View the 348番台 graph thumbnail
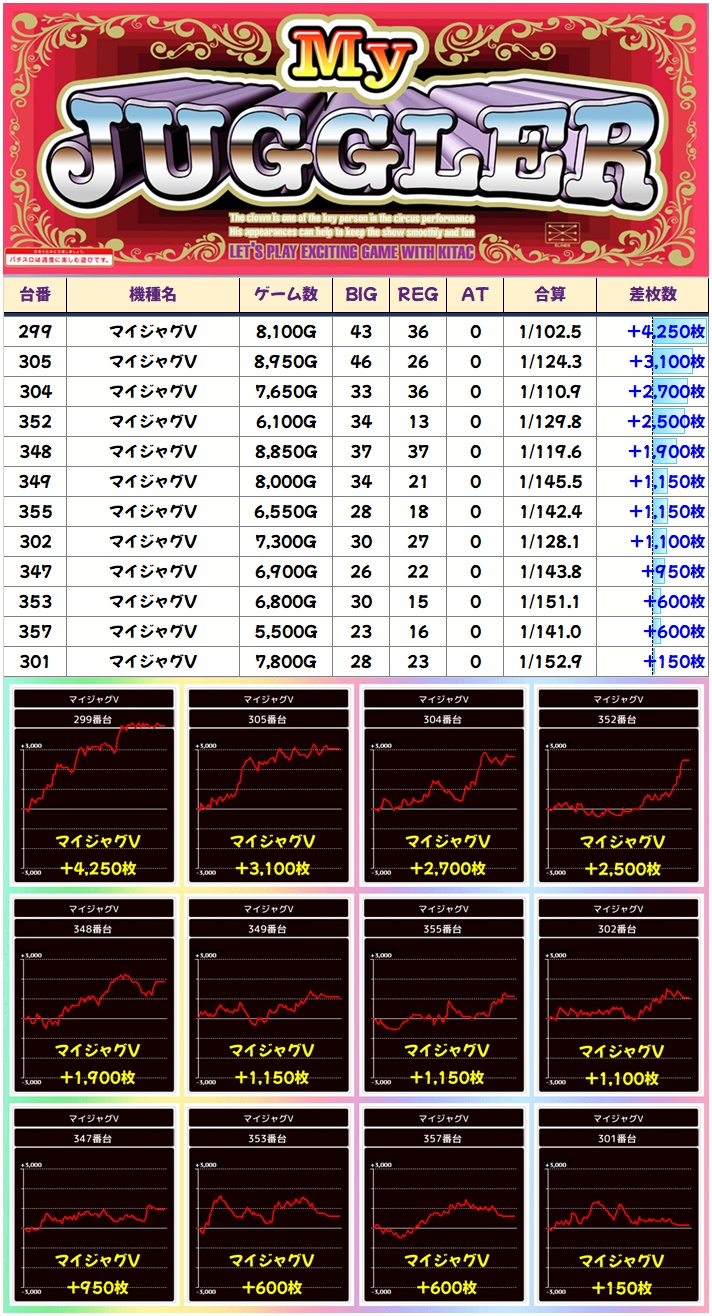712x1316 pixels. tap(95, 996)
